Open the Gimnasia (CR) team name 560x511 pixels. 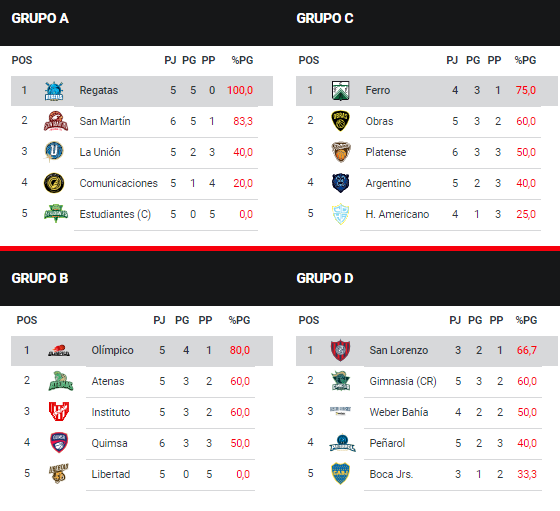[x=403, y=381]
